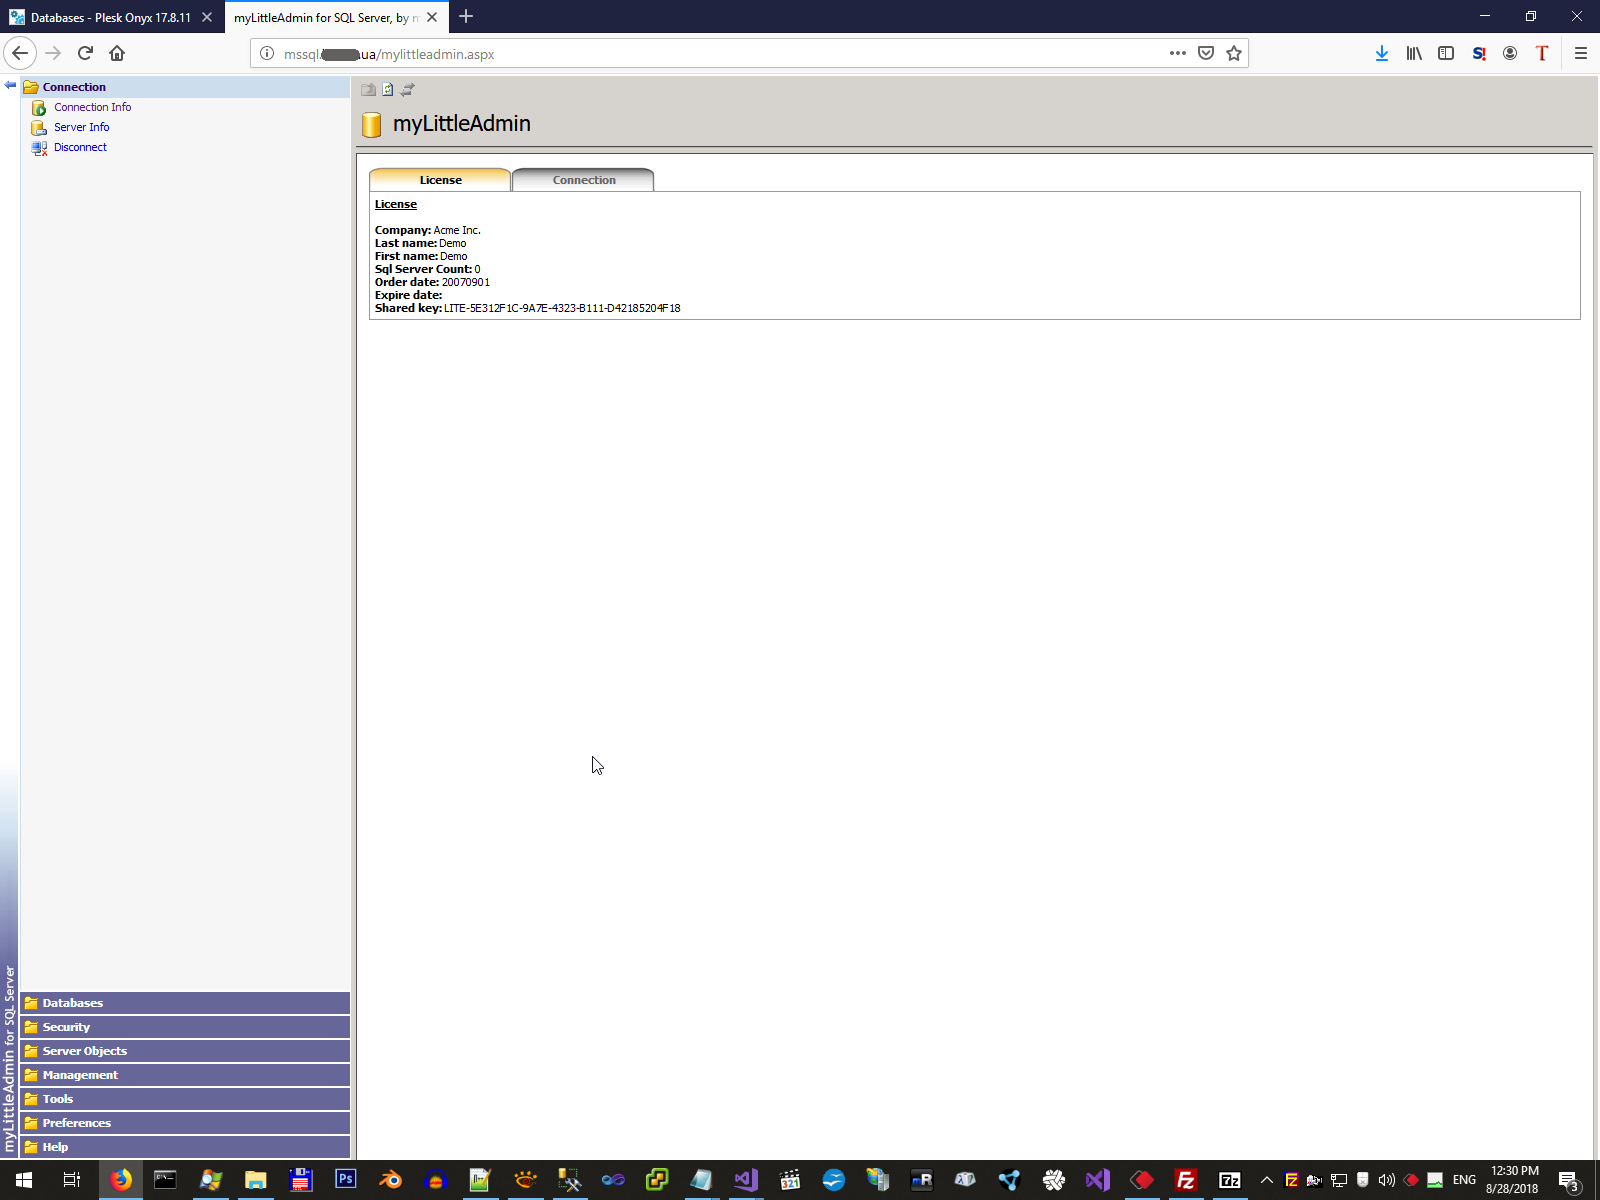Go back to the previous page
Screen dimensions: 1600x1200
20,53
